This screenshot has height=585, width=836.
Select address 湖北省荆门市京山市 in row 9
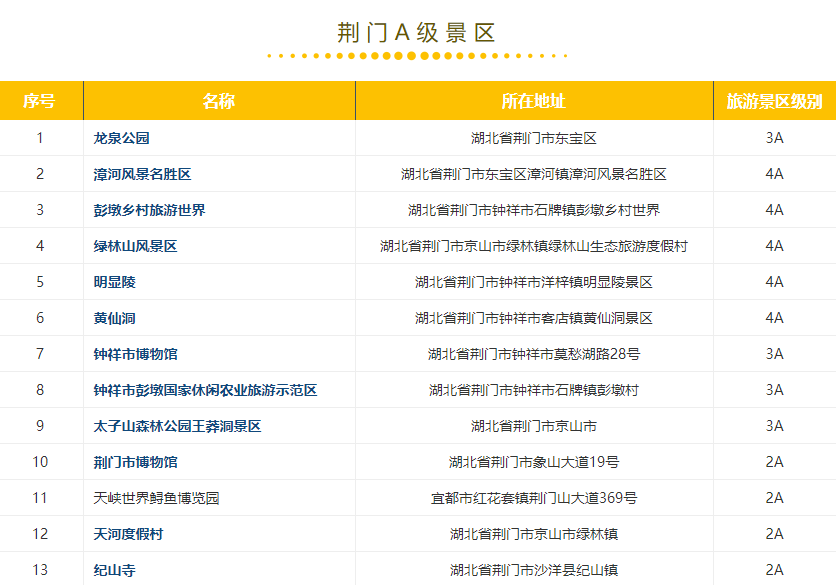coord(534,426)
